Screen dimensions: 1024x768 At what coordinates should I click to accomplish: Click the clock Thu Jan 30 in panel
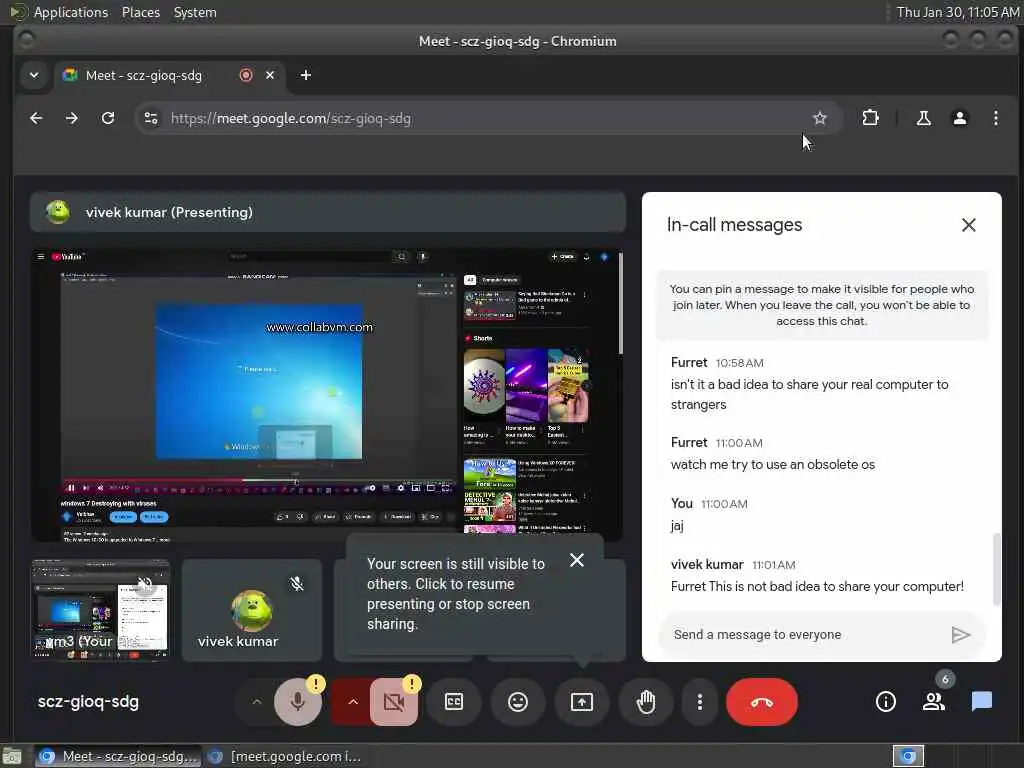coord(957,12)
